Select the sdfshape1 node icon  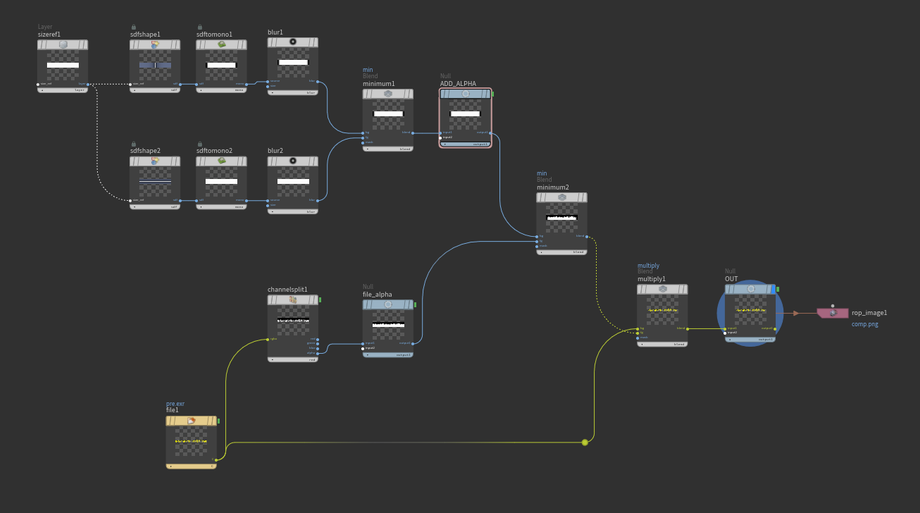click(x=155, y=45)
